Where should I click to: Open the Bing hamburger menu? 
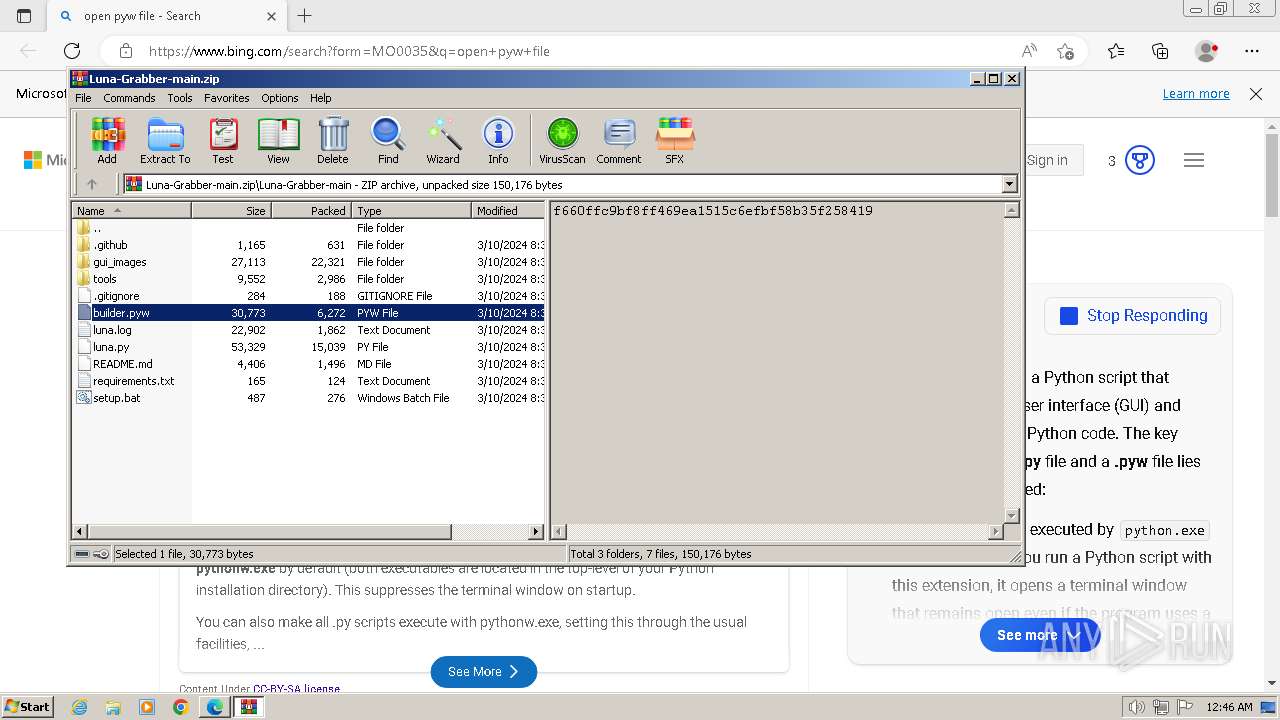(x=1194, y=160)
